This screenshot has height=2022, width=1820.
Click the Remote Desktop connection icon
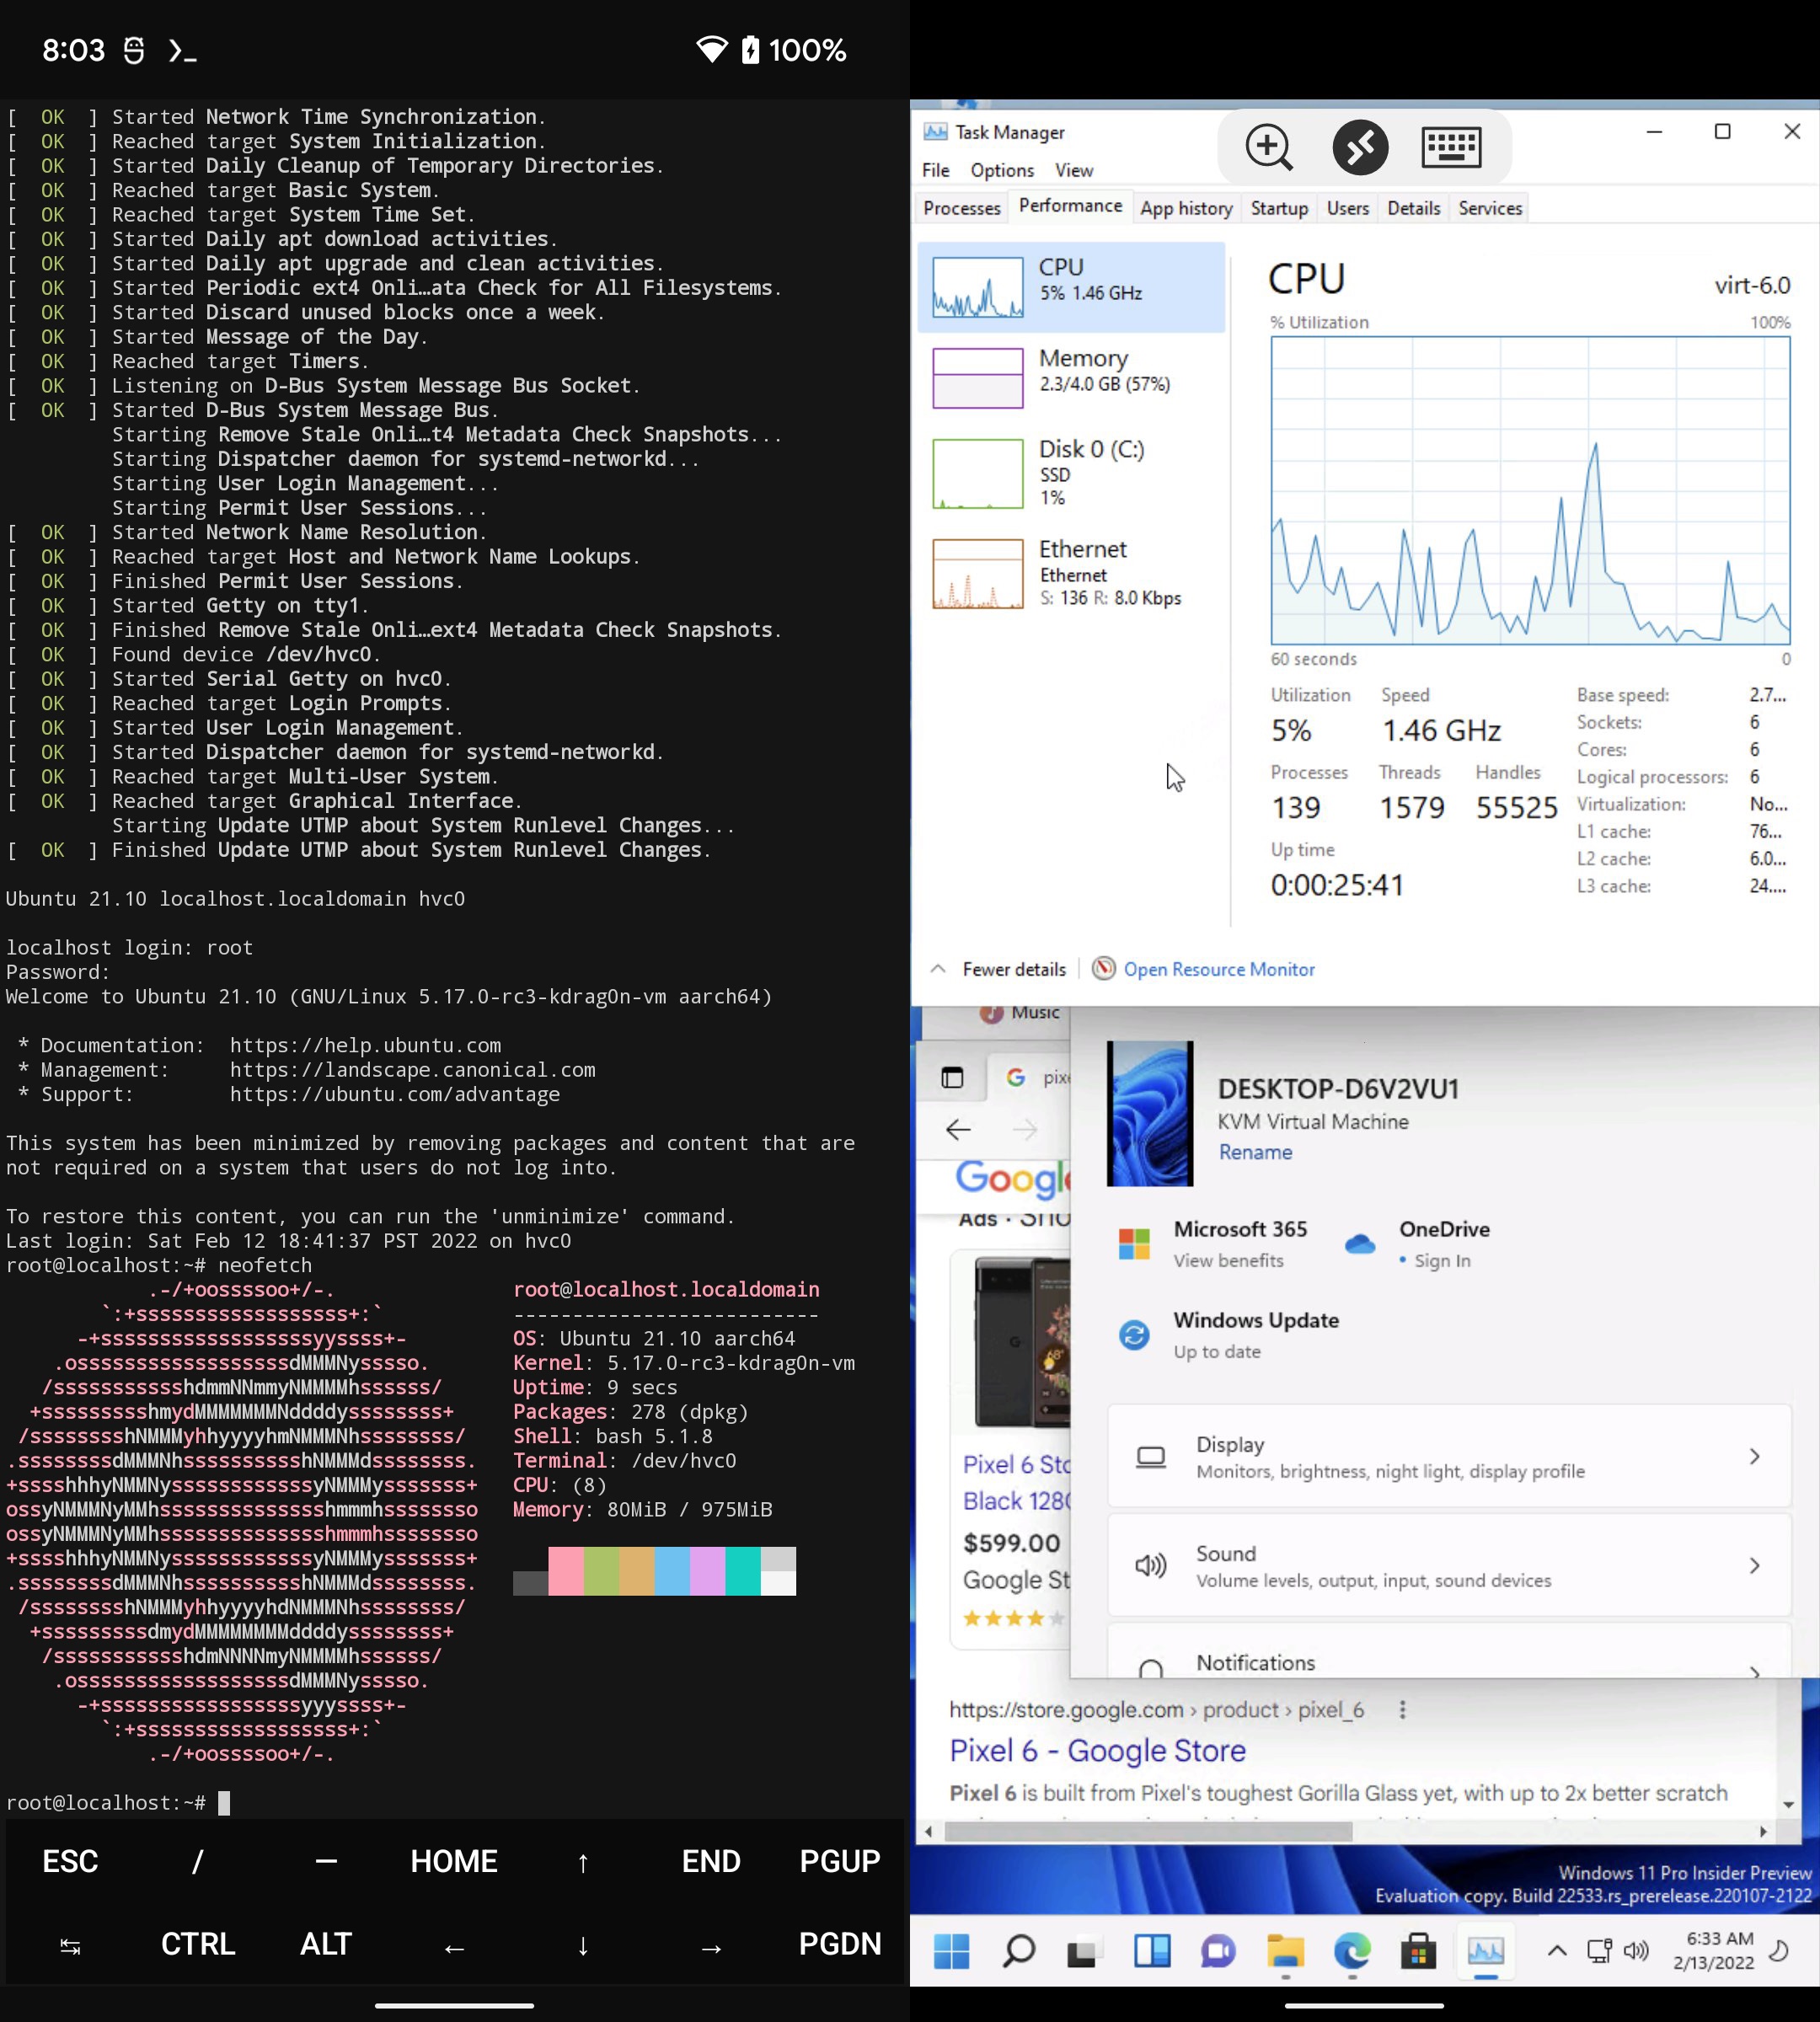[x=1362, y=146]
